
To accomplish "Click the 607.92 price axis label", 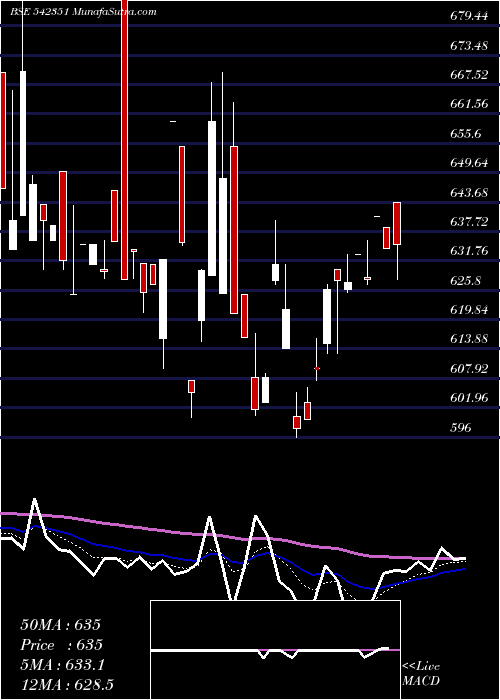I will click(x=469, y=369).
